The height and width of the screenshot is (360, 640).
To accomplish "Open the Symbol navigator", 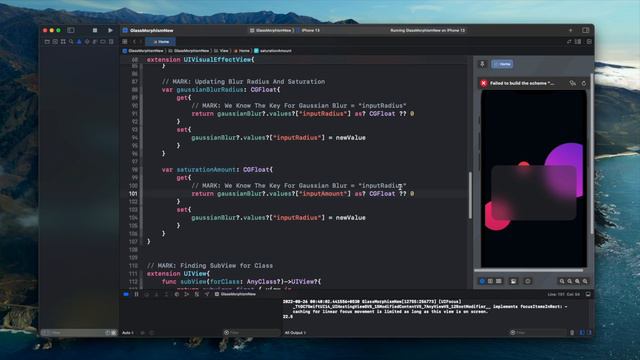I will point(63,42).
